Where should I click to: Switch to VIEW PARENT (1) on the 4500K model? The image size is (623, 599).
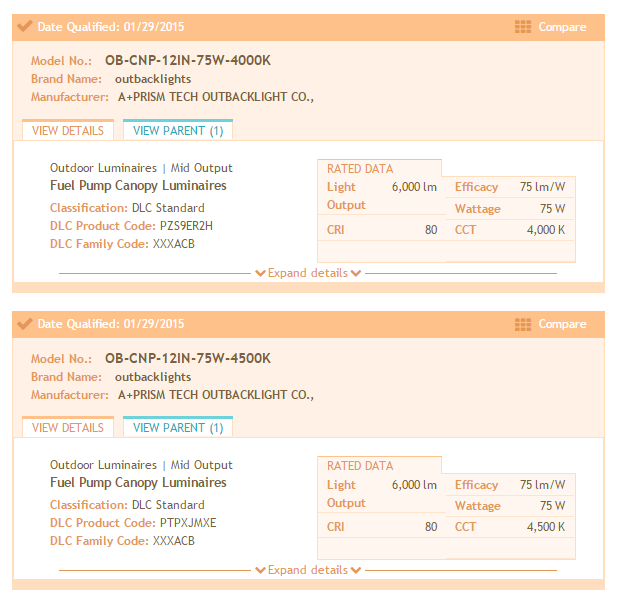pyautogui.click(x=178, y=427)
